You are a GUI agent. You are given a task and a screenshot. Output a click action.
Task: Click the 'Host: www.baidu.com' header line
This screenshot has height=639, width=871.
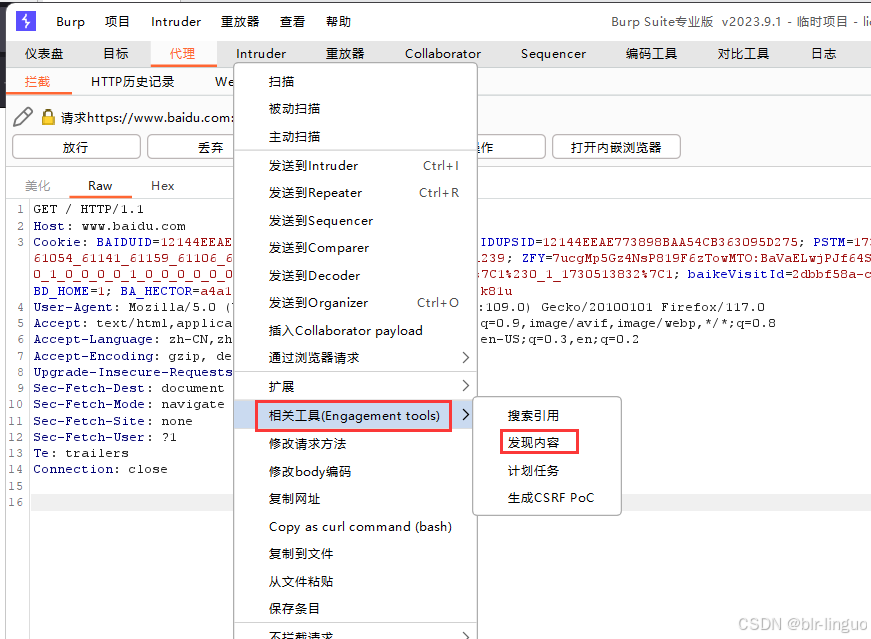(109, 226)
